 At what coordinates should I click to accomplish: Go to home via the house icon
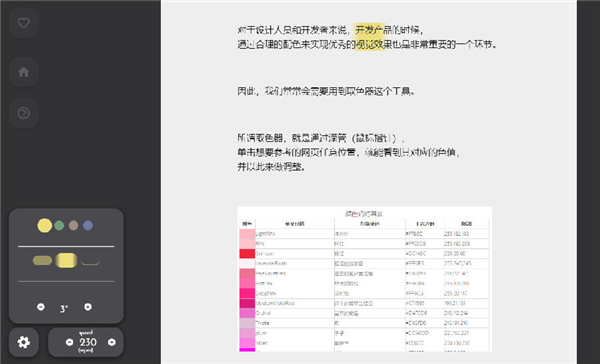(24, 72)
